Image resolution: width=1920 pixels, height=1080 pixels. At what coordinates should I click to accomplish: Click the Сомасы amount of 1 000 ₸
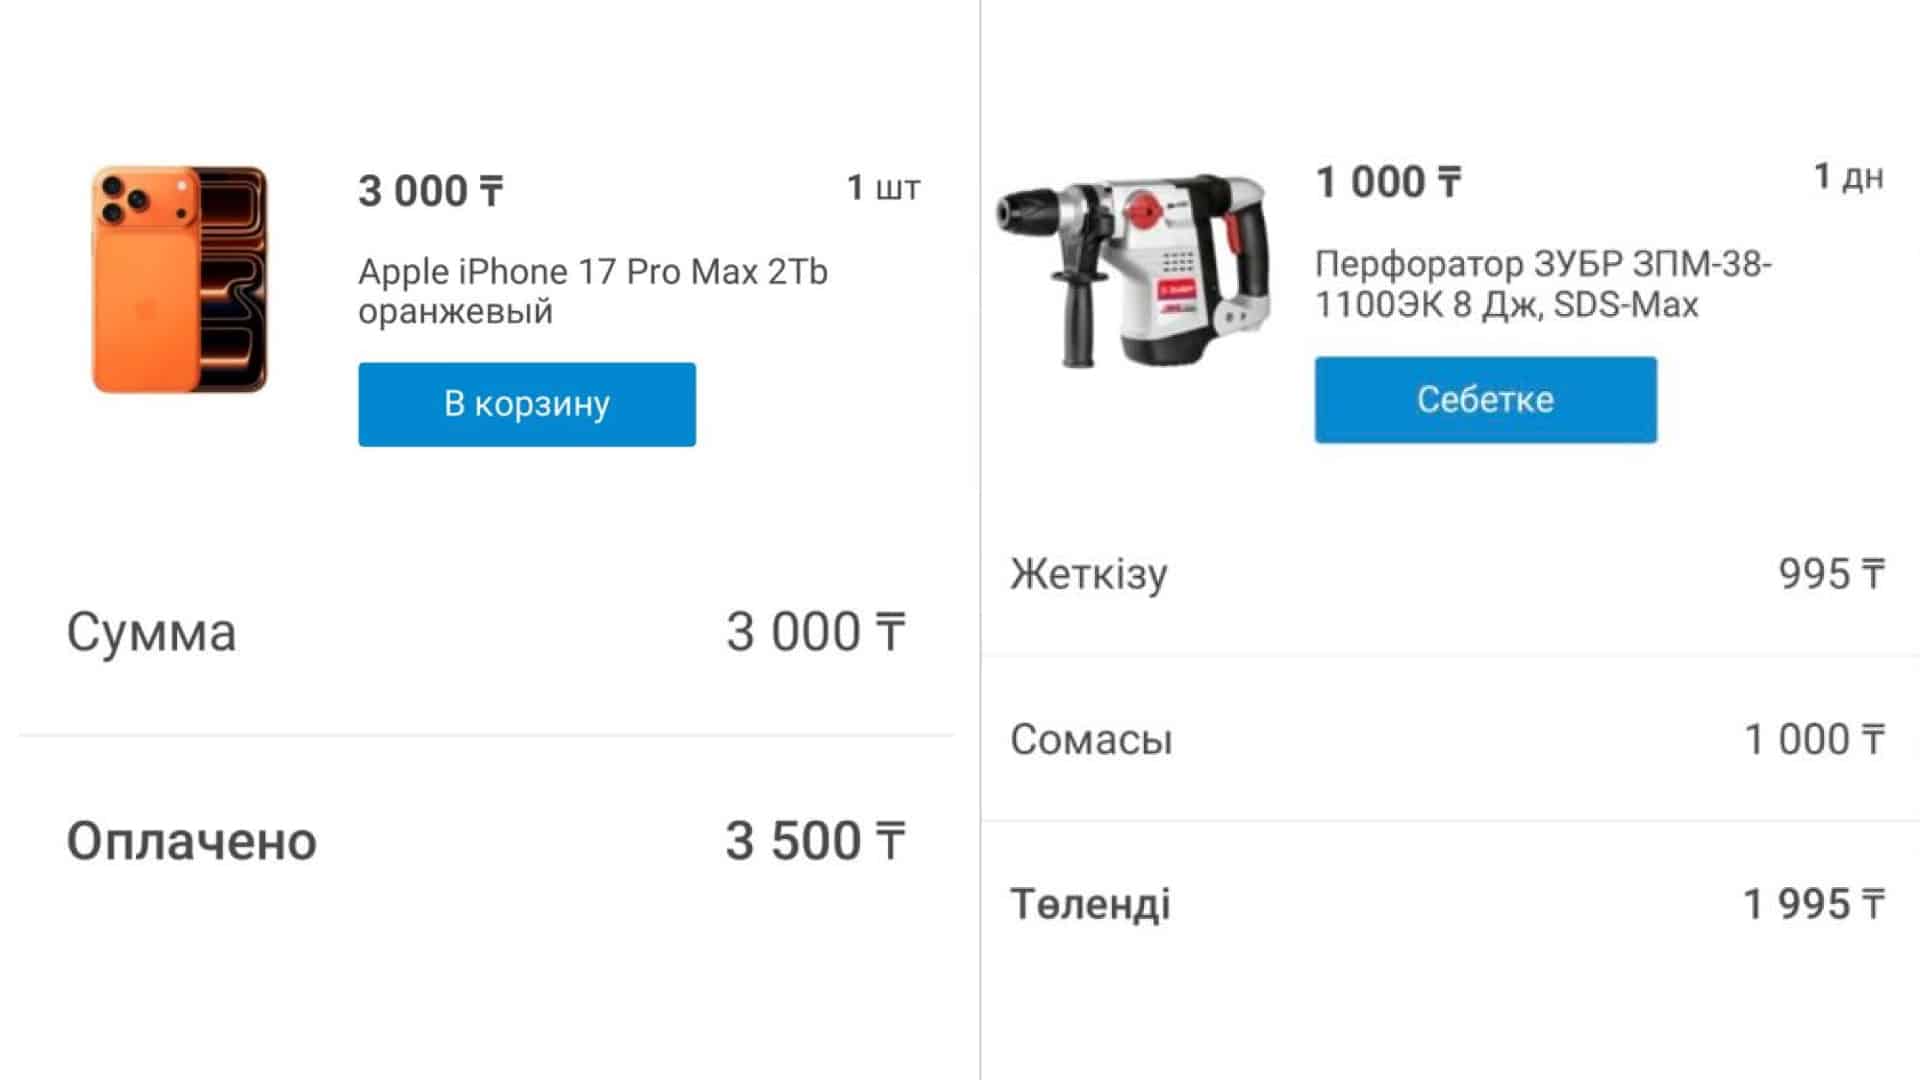(x=1814, y=740)
